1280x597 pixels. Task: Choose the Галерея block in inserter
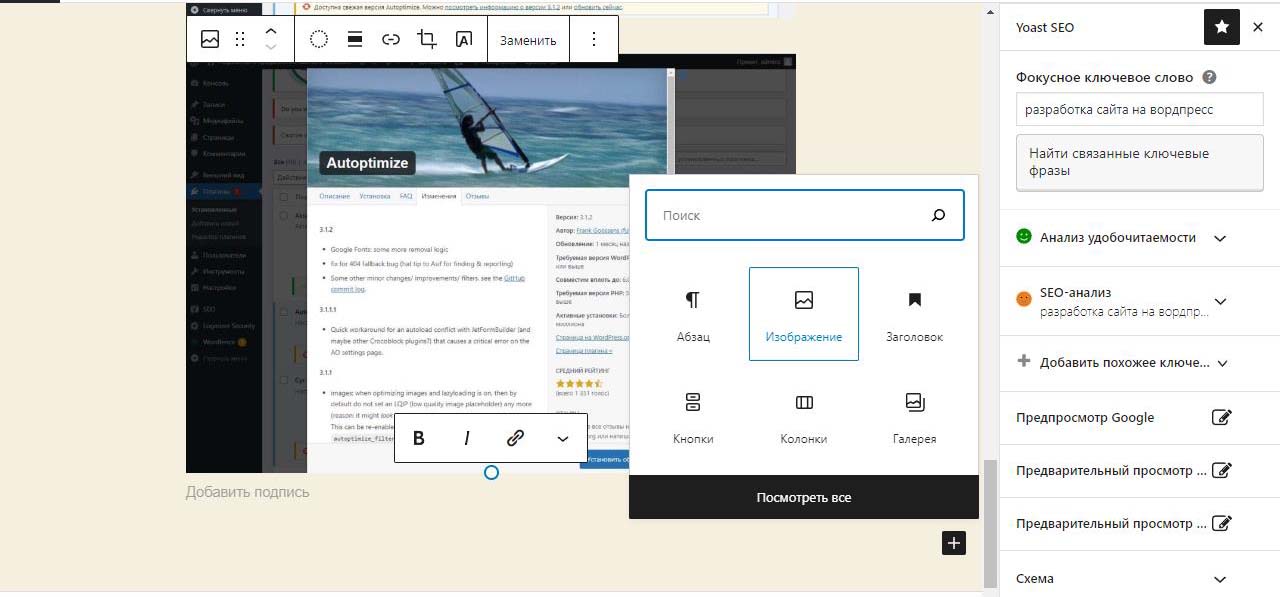click(x=914, y=417)
